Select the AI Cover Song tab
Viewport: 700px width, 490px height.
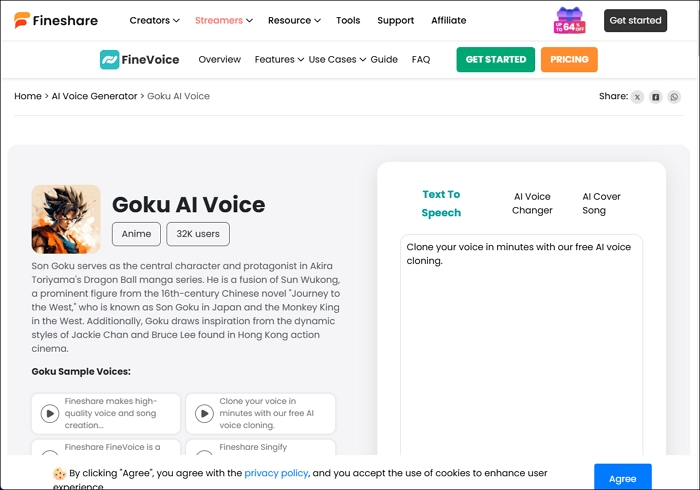pos(601,204)
